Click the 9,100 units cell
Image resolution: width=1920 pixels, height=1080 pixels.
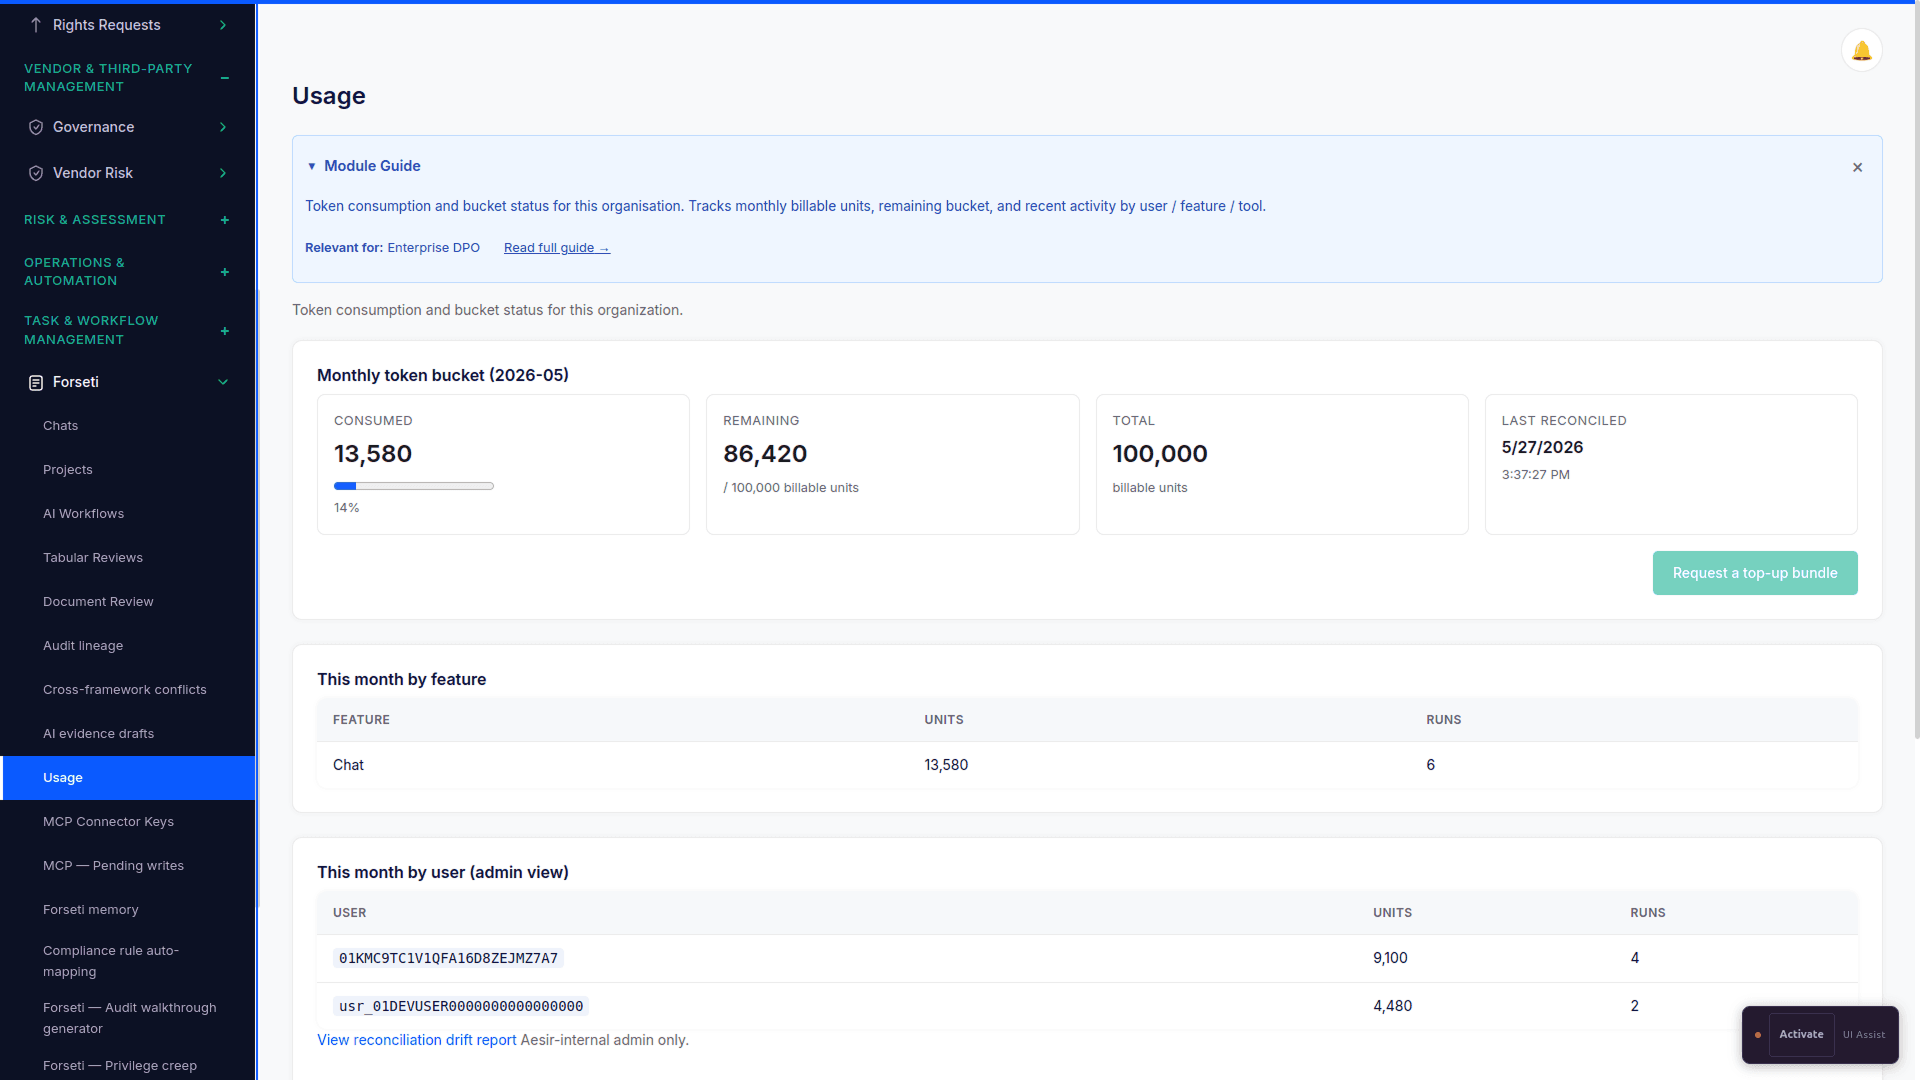(1390, 958)
